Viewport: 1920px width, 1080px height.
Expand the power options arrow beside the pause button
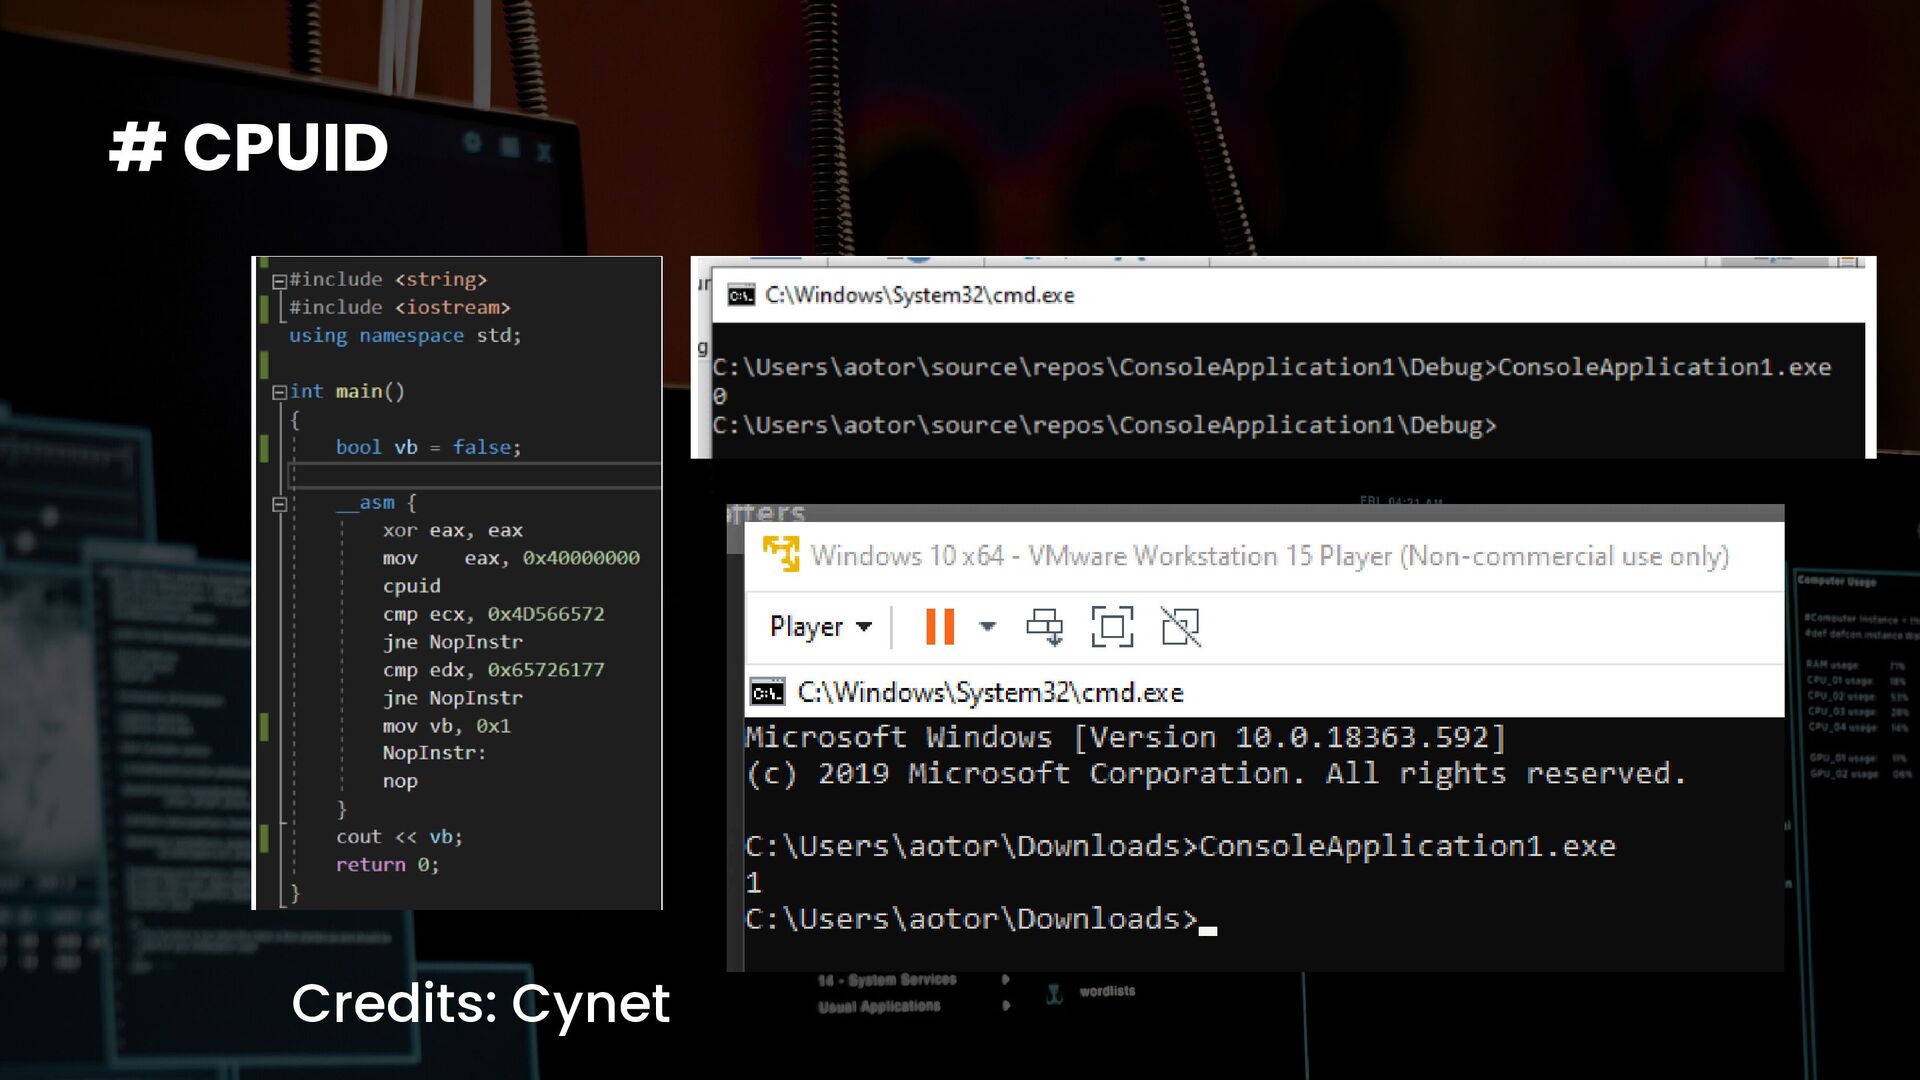coord(988,627)
